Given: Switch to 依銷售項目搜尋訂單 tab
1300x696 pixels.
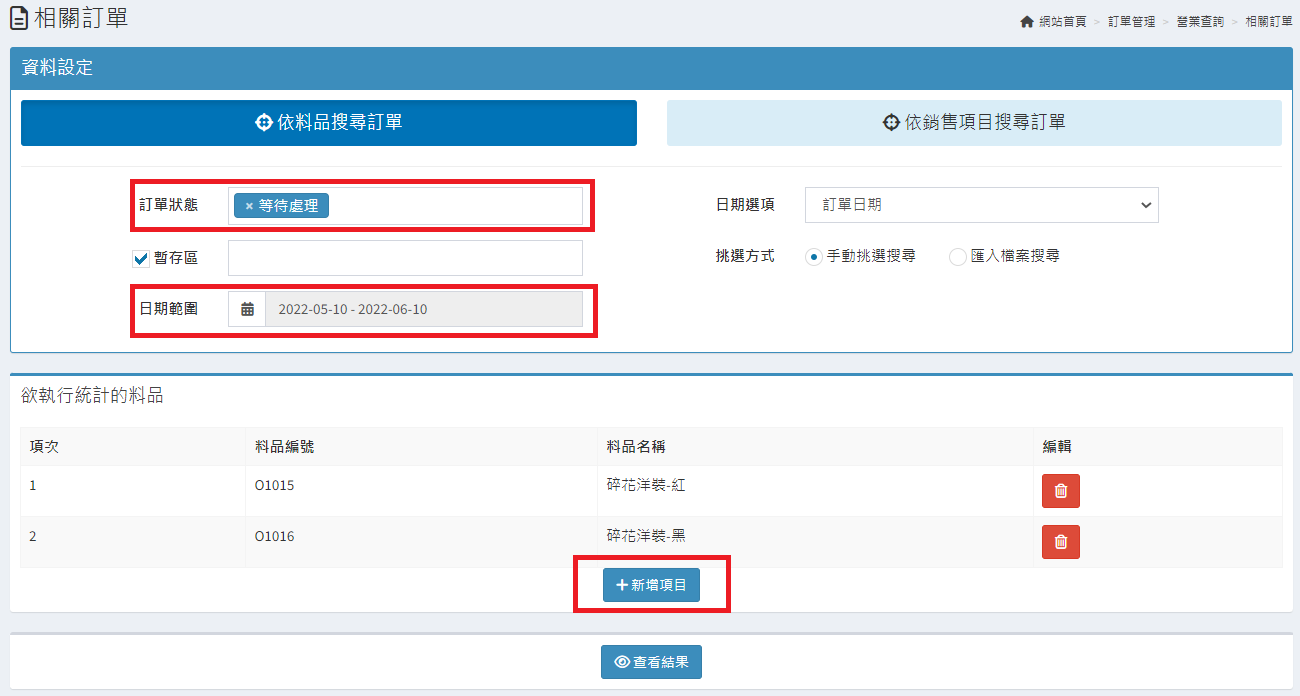Looking at the screenshot, I should tap(974, 123).
